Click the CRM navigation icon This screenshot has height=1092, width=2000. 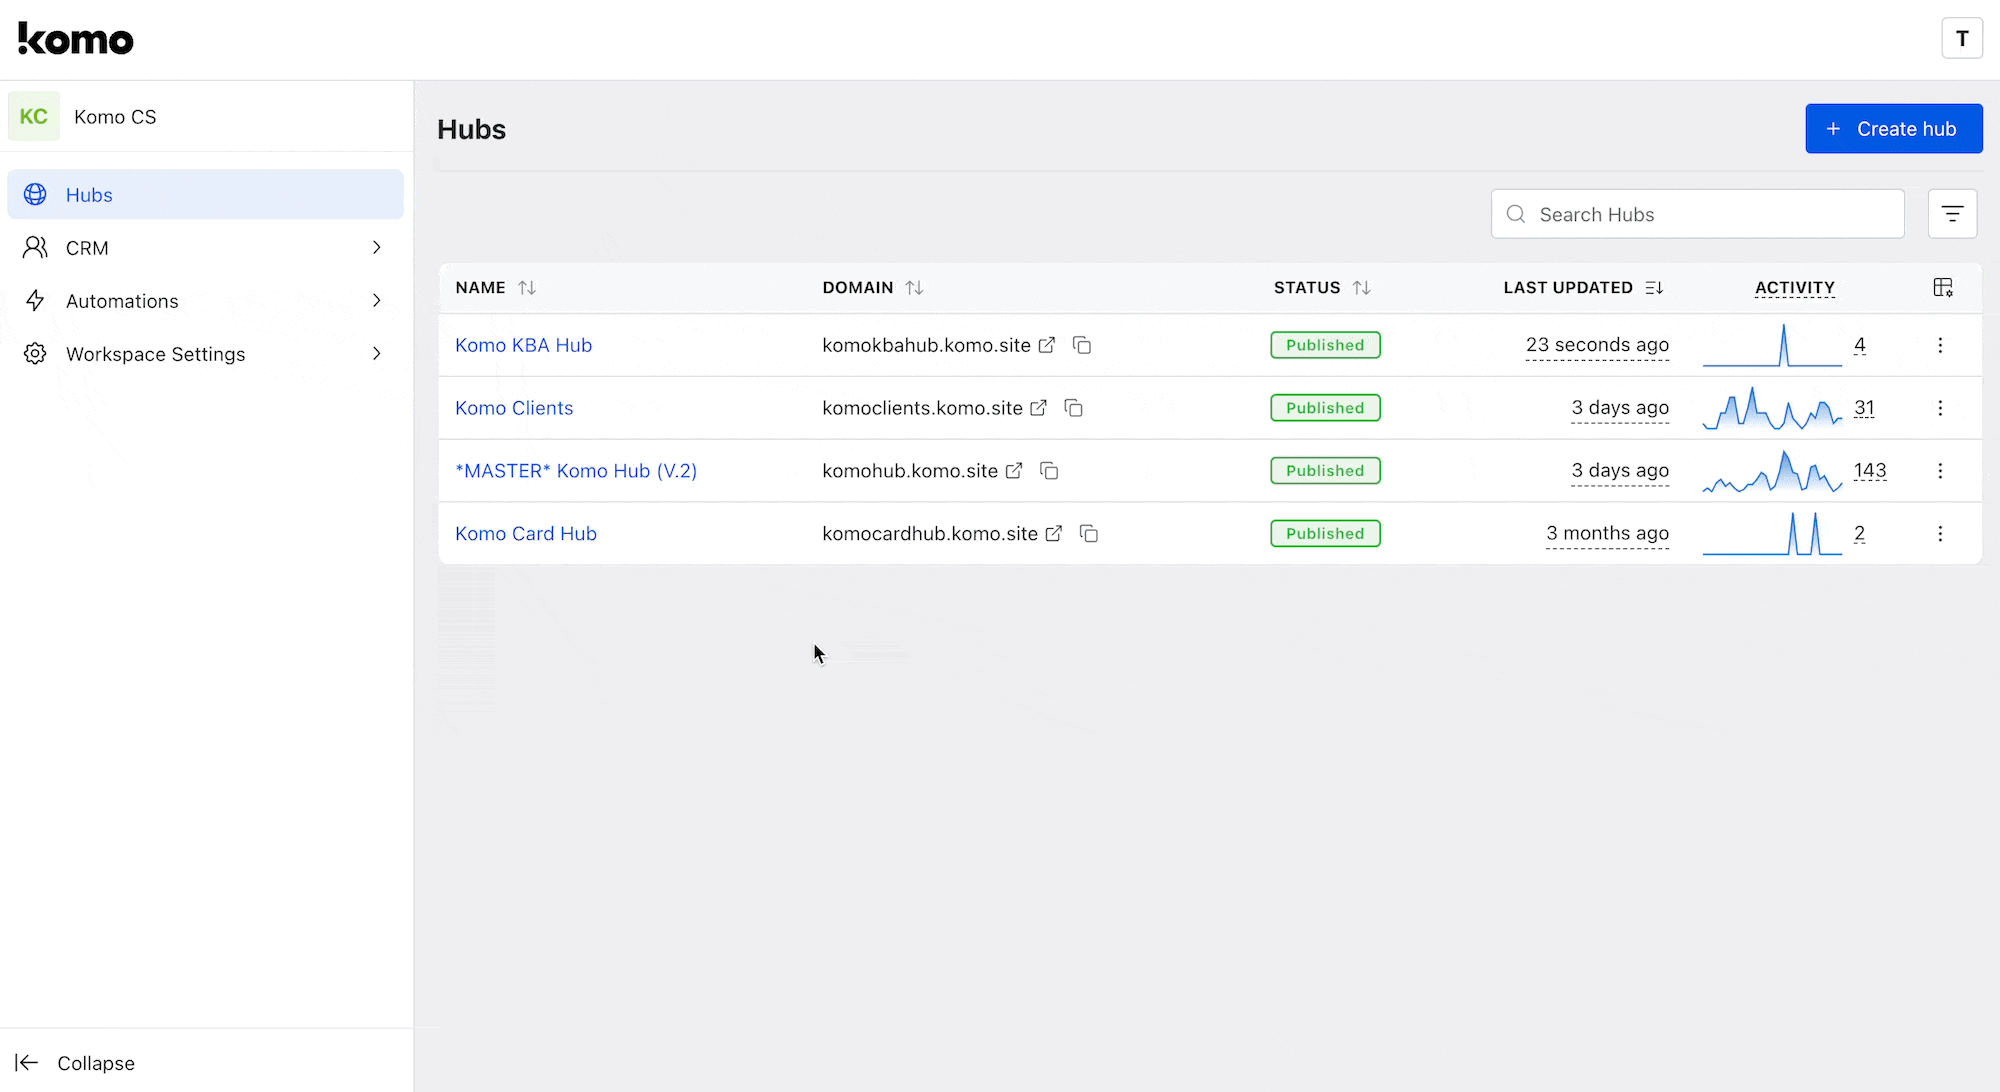coord(34,247)
